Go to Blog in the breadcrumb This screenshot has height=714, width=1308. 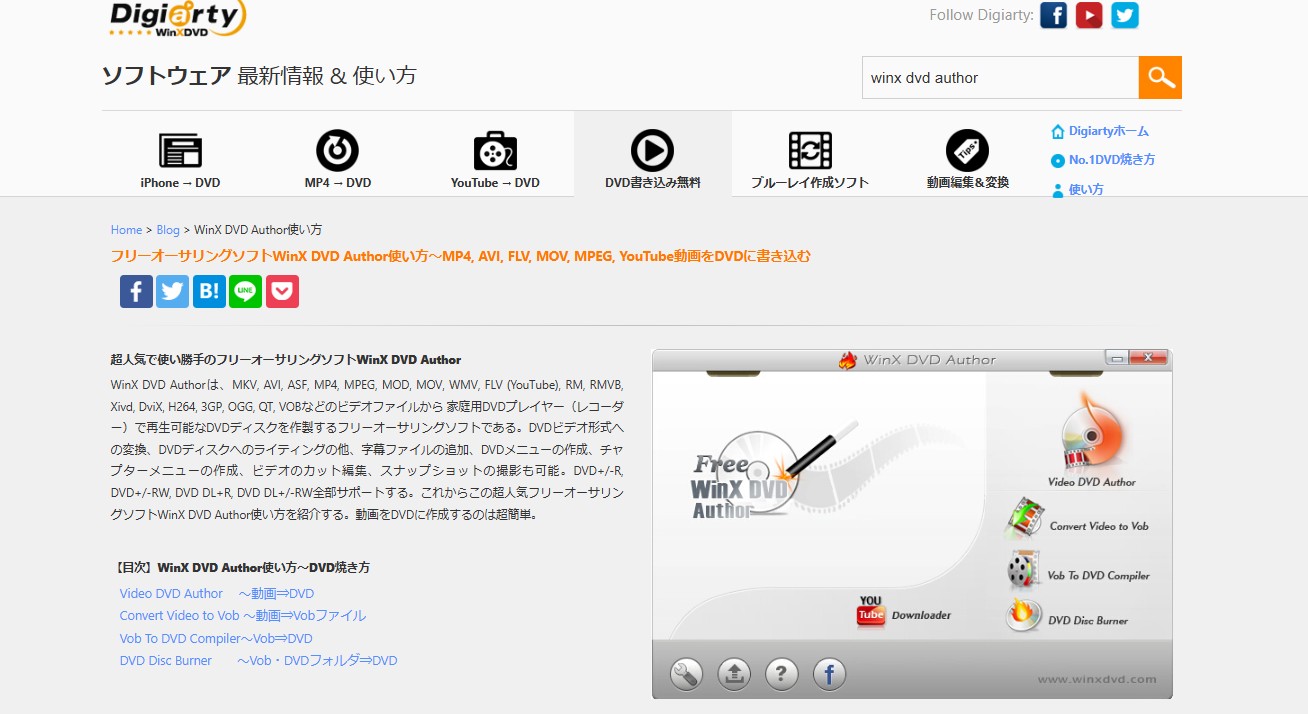click(168, 230)
